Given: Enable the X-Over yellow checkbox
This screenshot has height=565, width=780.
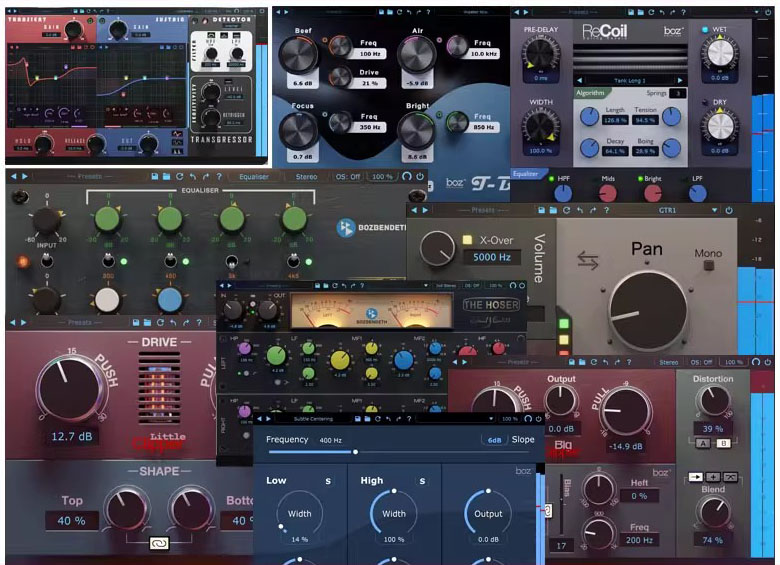Looking at the screenshot, I should pyautogui.click(x=467, y=239).
